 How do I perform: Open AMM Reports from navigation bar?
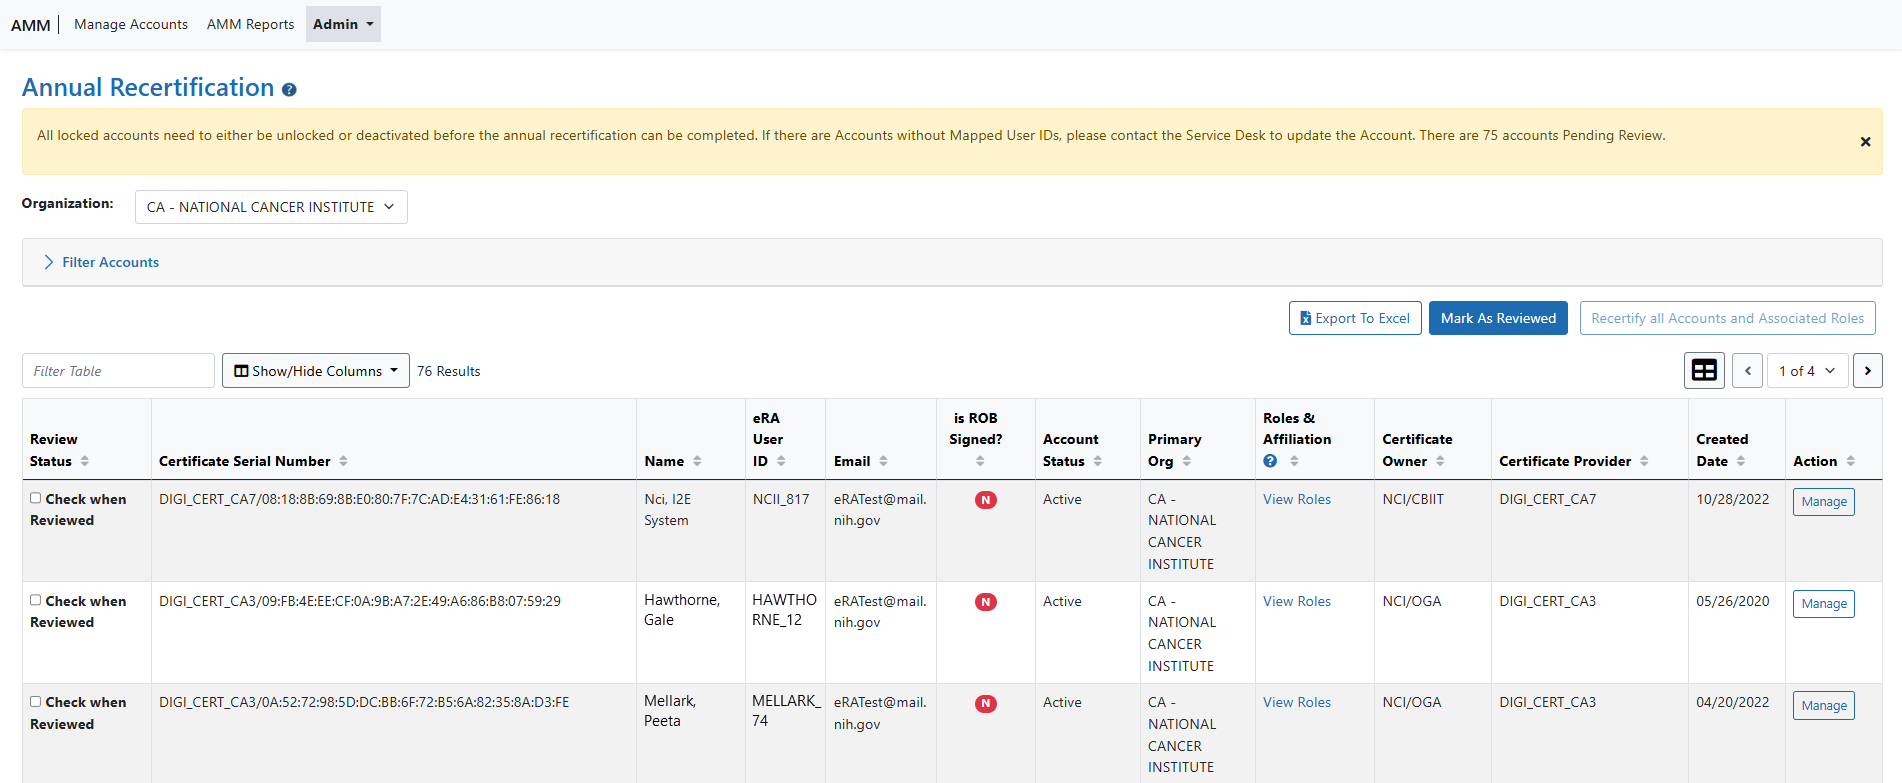(x=250, y=24)
